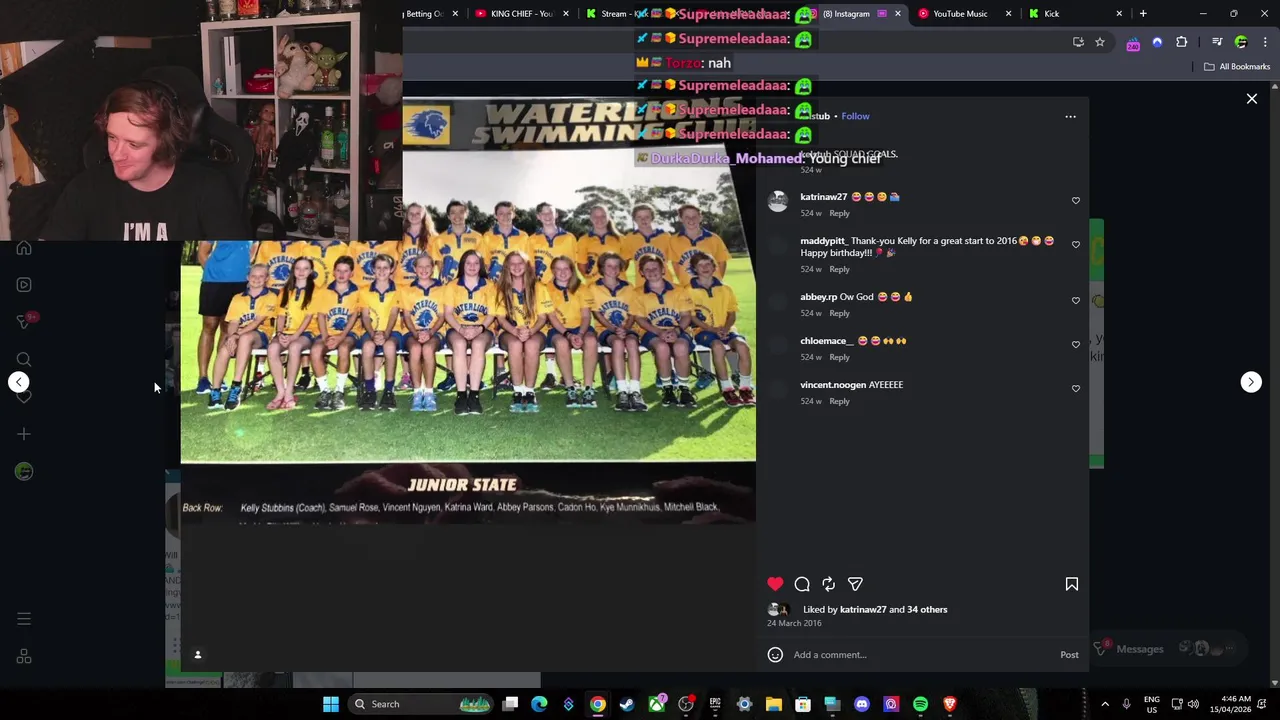The height and width of the screenshot is (720, 1280).
Task: Close the Kick tab
Action: coord(1119,14)
